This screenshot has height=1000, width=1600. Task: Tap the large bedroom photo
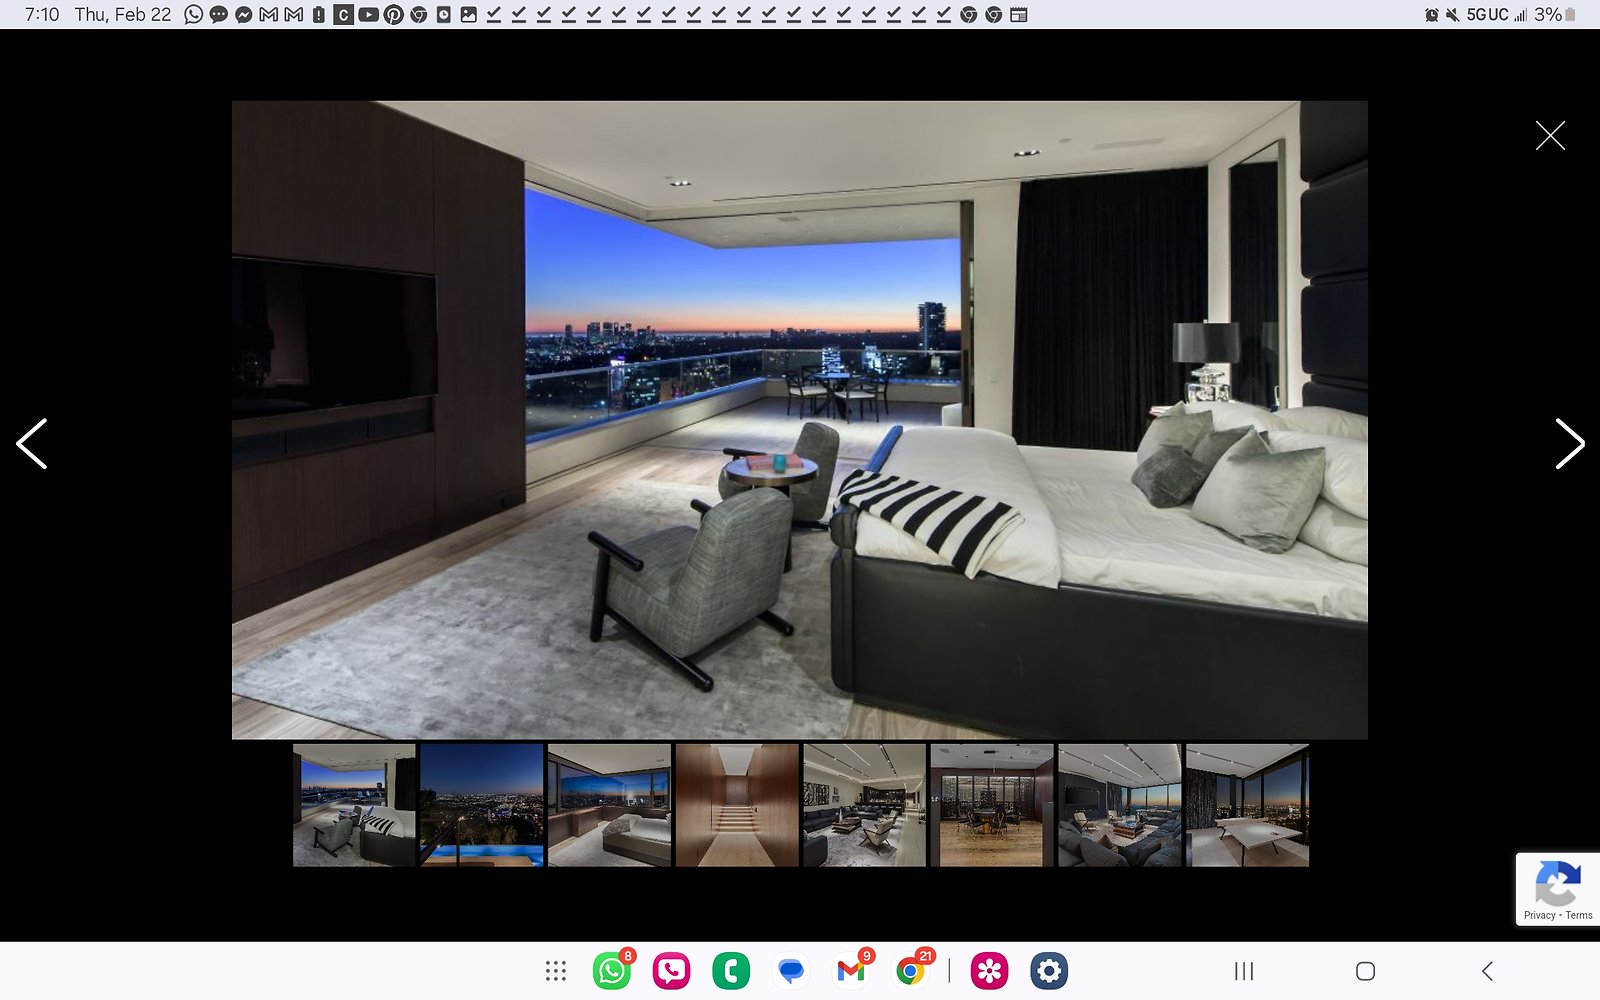(x=800, y=420)
